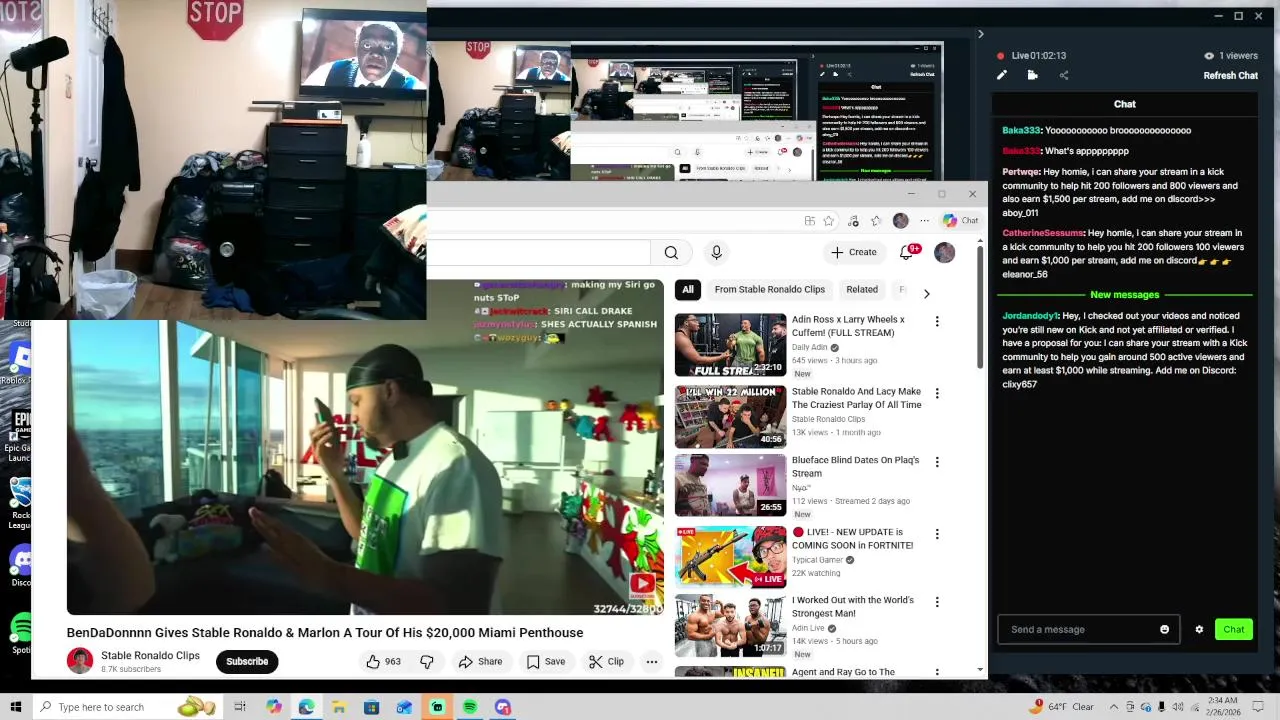Open more actions ellipsis below video
Image resolution: width=1280 pixels, height=720 pixels.
pos(651,661)
